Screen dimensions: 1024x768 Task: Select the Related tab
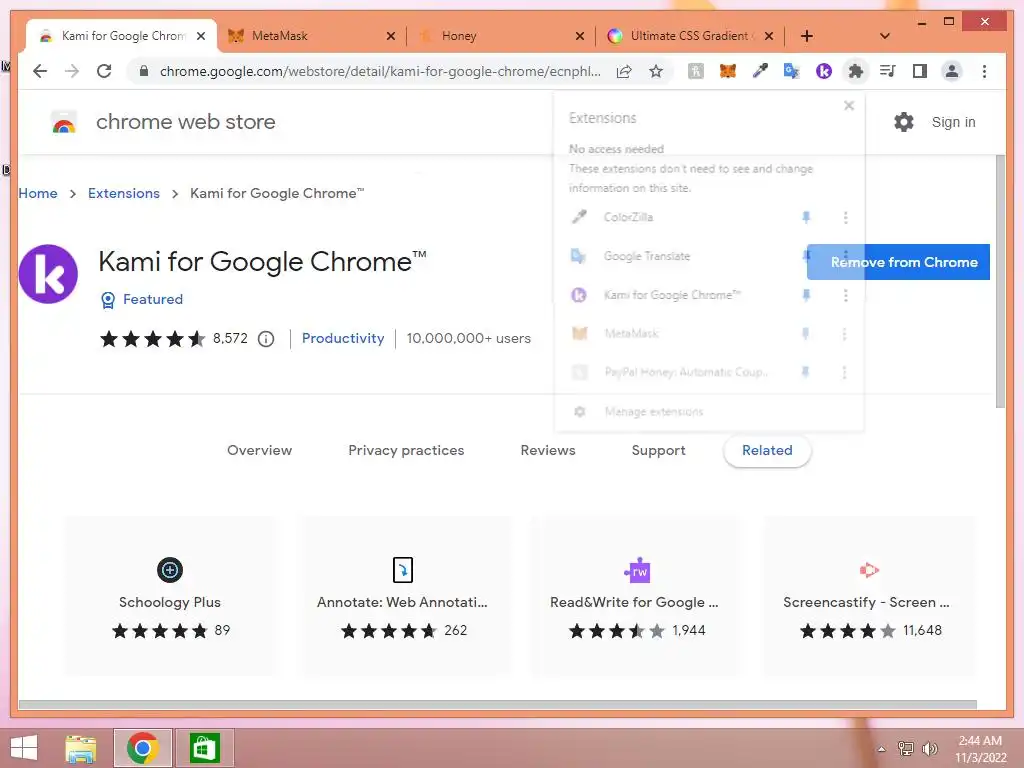[x=767, y=451]
